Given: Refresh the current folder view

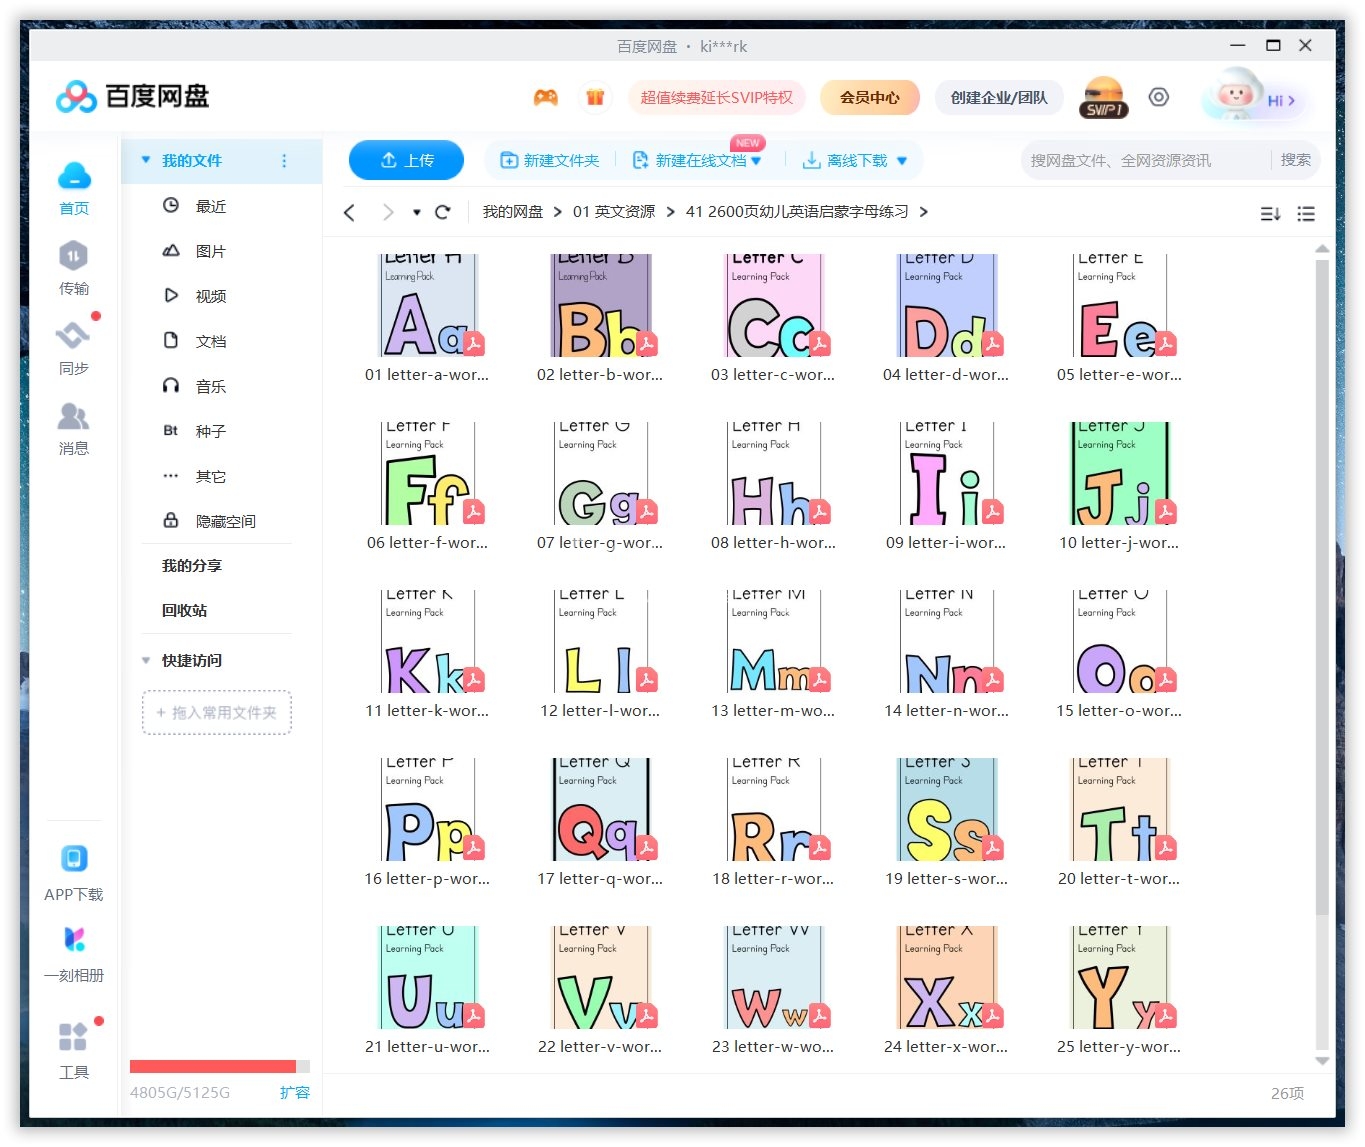Looking at the screenshot, I should 442,212.
